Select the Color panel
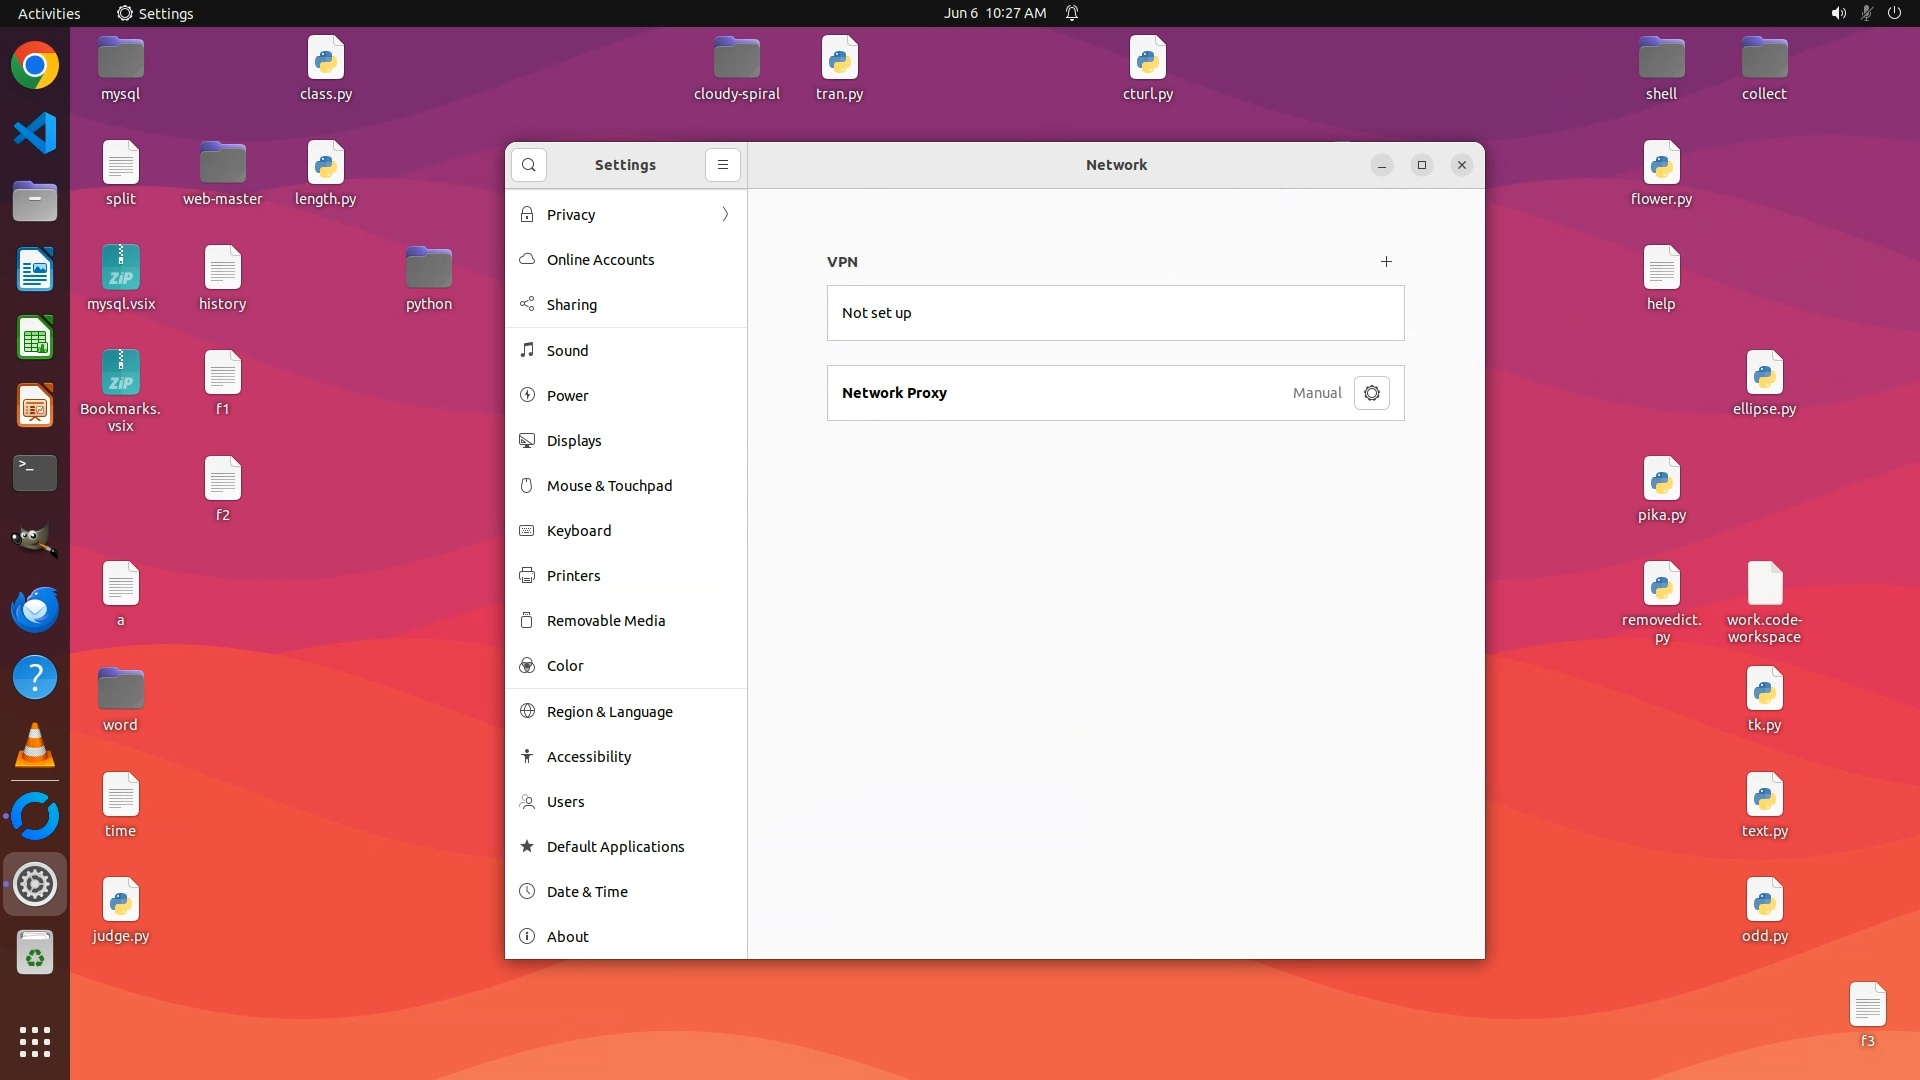The image size is (1920, 1080). click(565, 666)
